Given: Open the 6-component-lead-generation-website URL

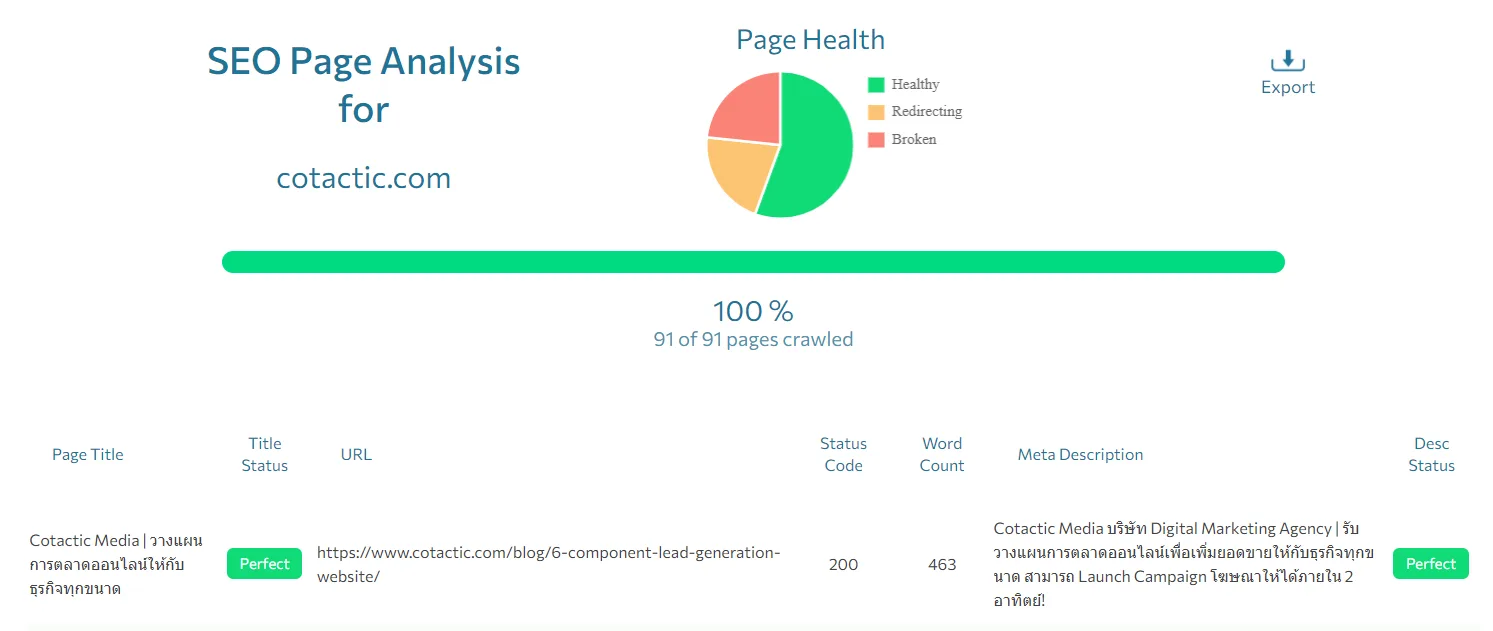Looking at the screenshot, I should (x=547, y=564).
